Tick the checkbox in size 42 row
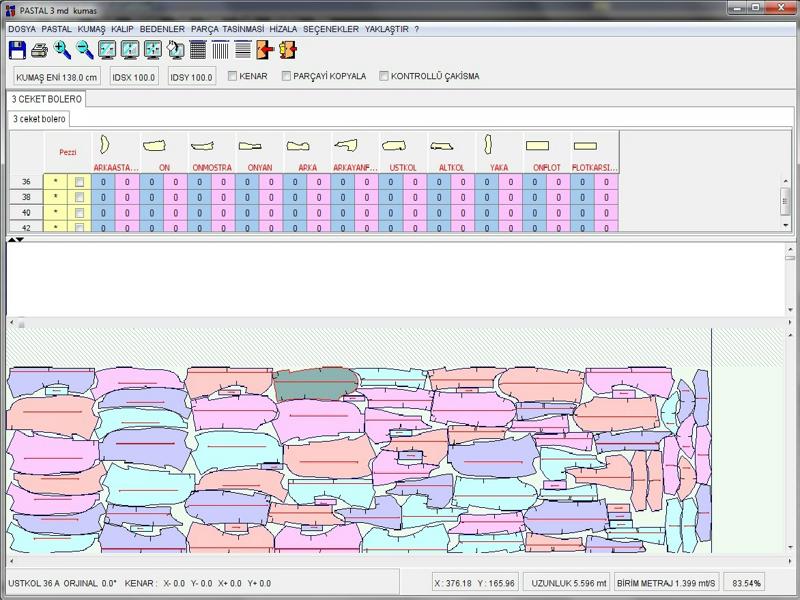This screenshot has height=600, width=800. pyautogui.click(x=80, y=227)
